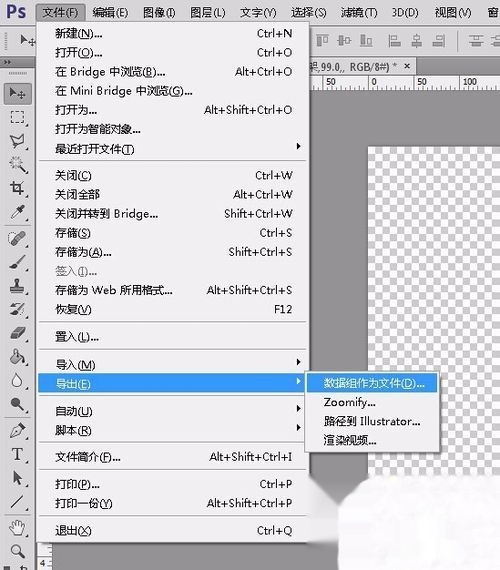The width and height of the screenshot is (500, 570).
Task: Close the document tab with x
Action: pyautogui.click(x=407, y=66)
